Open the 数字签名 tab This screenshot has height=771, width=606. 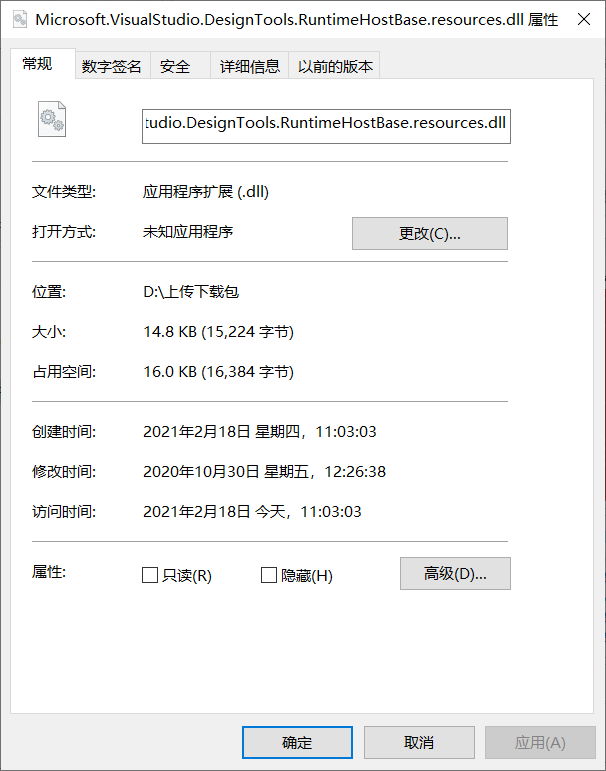(112, 66)
